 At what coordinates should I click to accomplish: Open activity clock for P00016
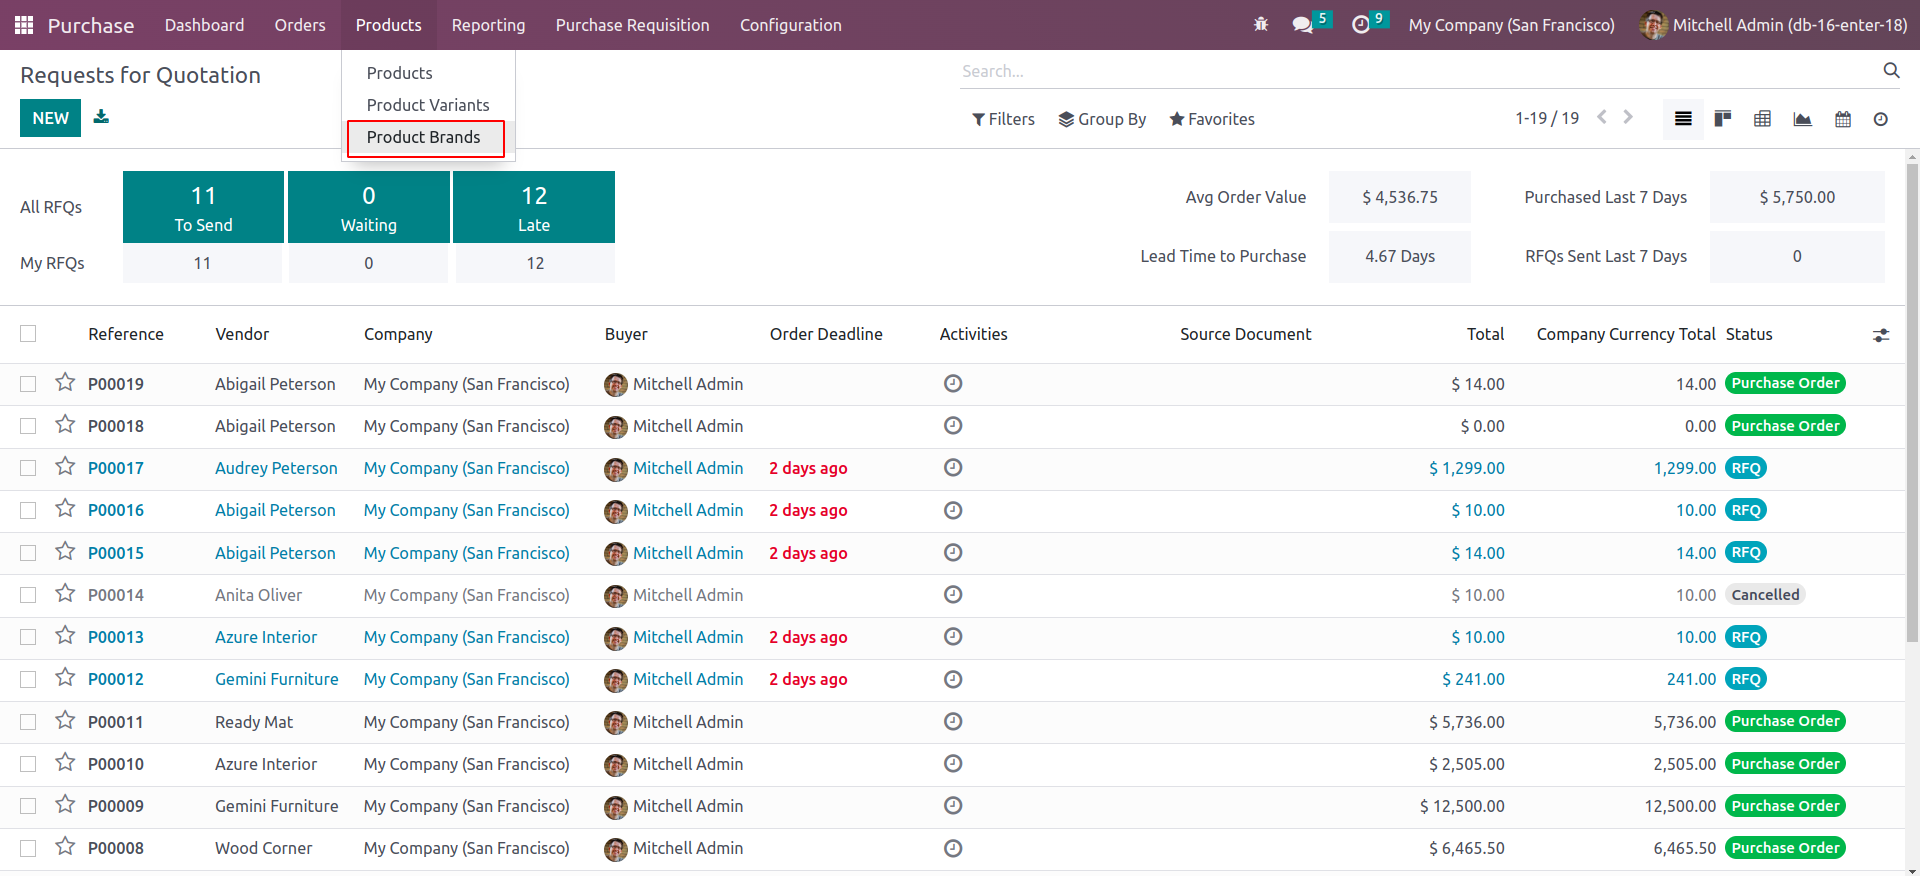click(953, 510)
